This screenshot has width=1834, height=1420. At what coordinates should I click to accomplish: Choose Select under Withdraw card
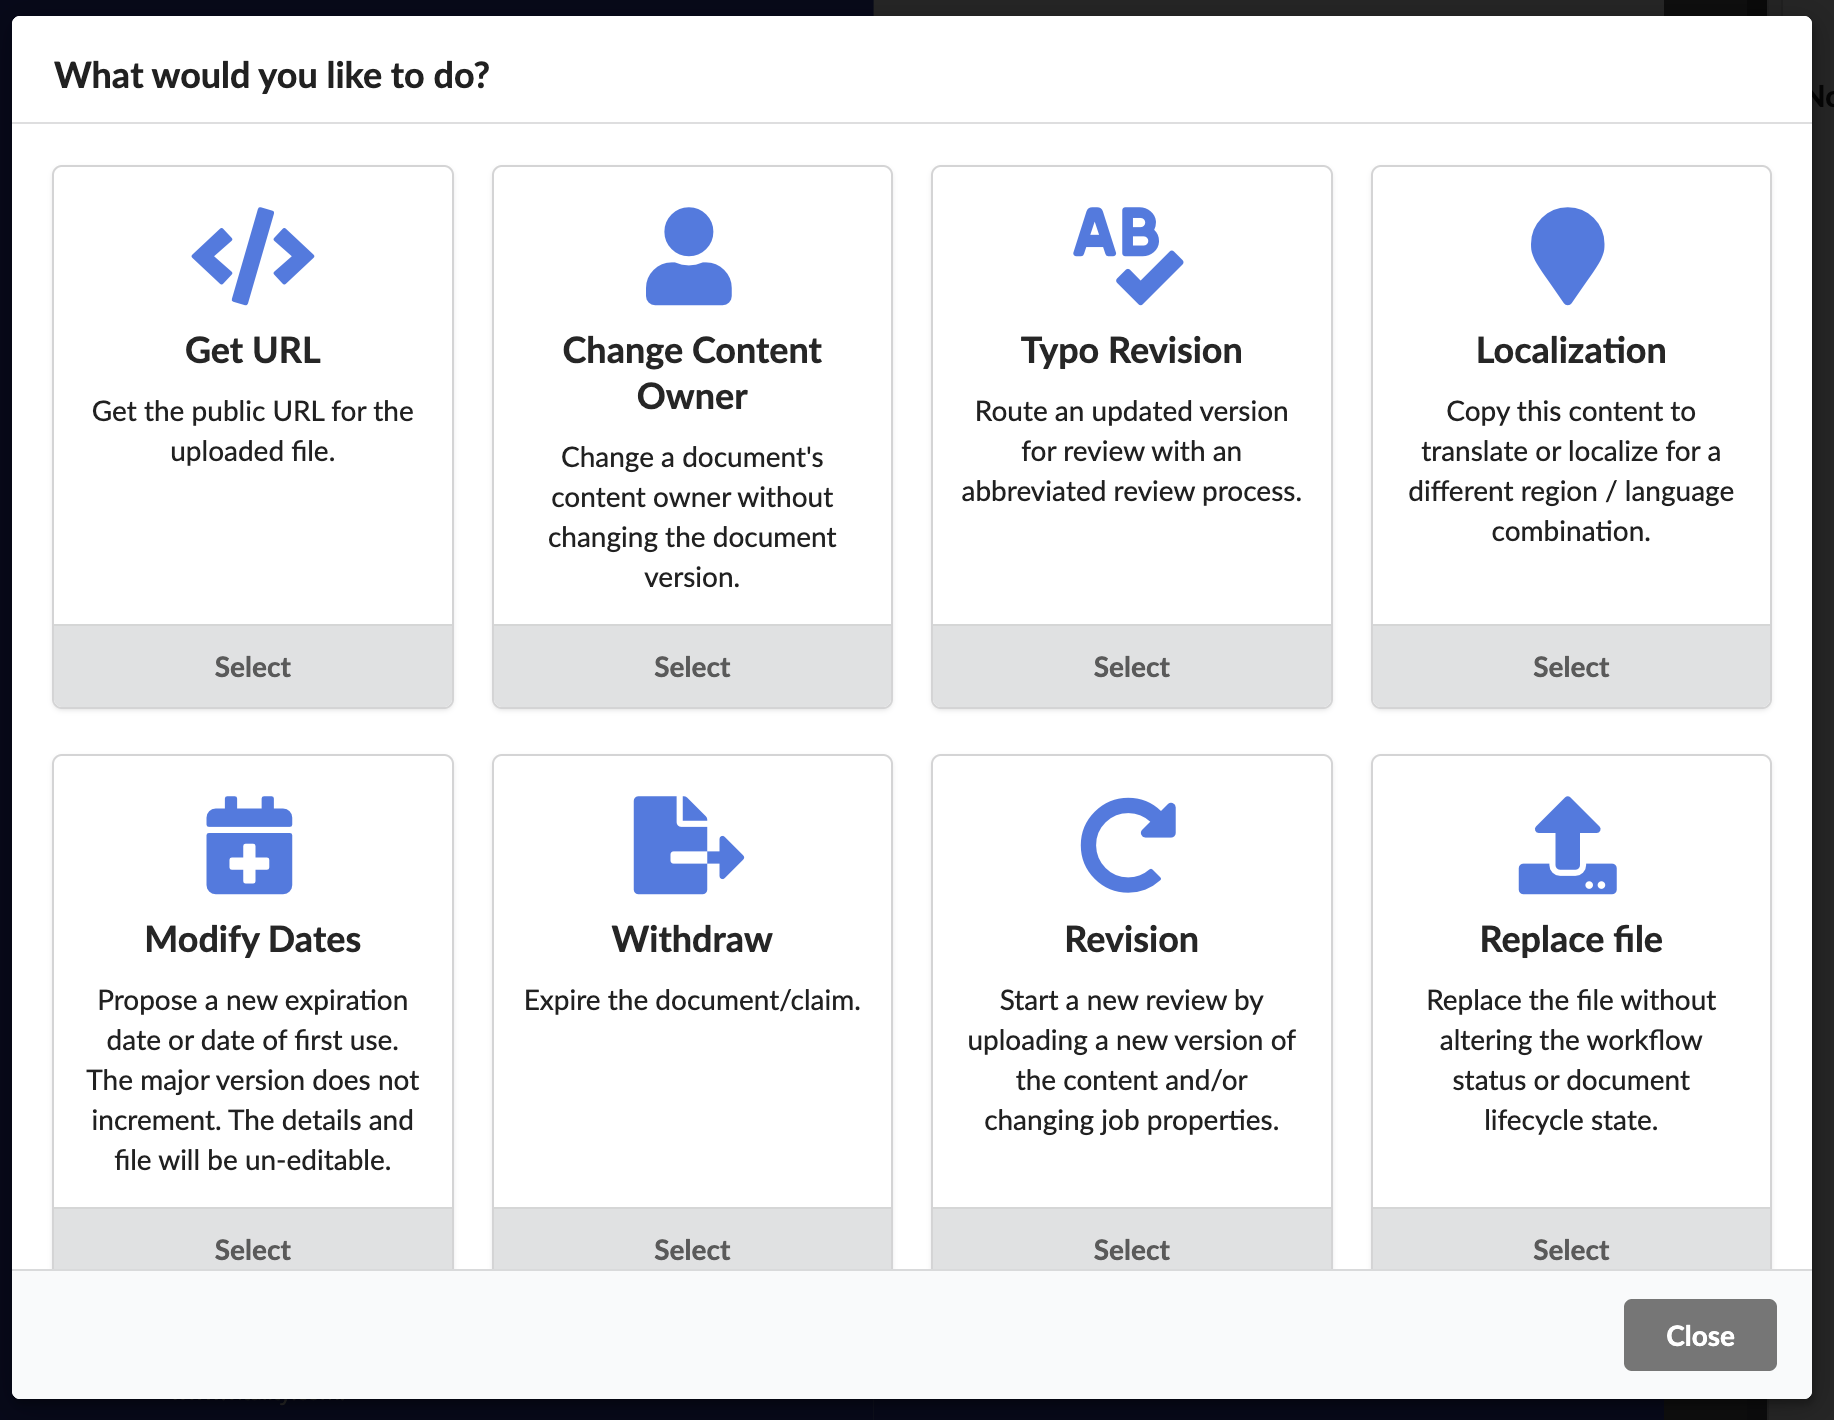coord(692,1240)
